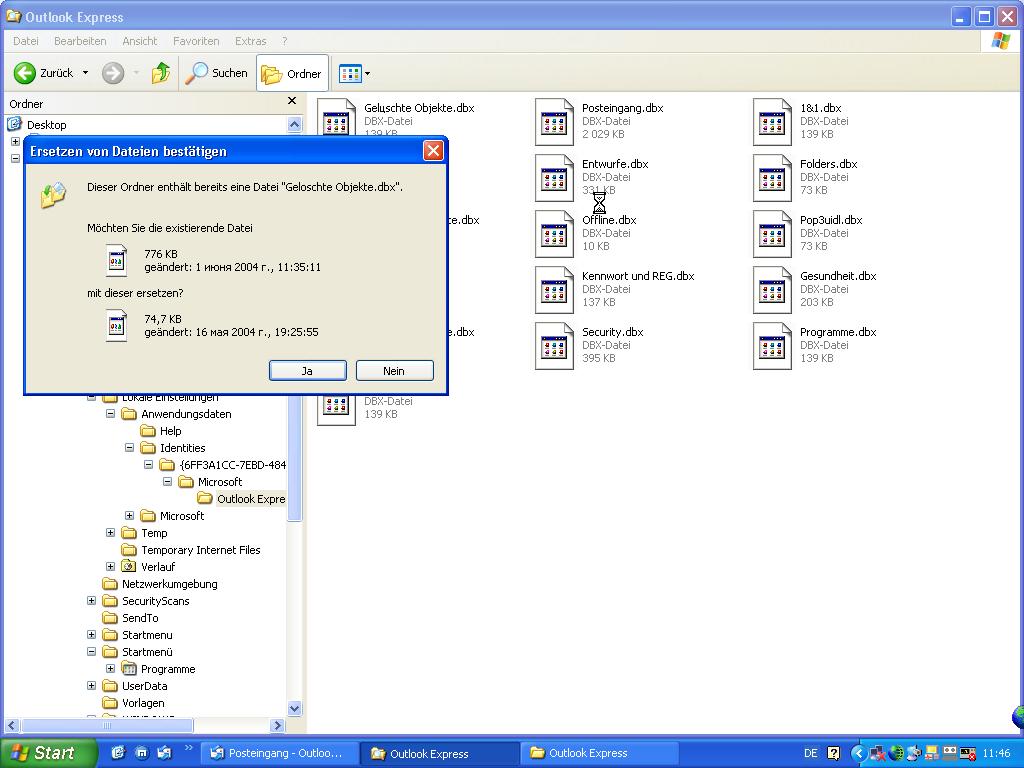Image resolution: width=1024 pixels, height=768 pixels.
Task: Collapse the Startmenü folder
Action: pos(91,652)
